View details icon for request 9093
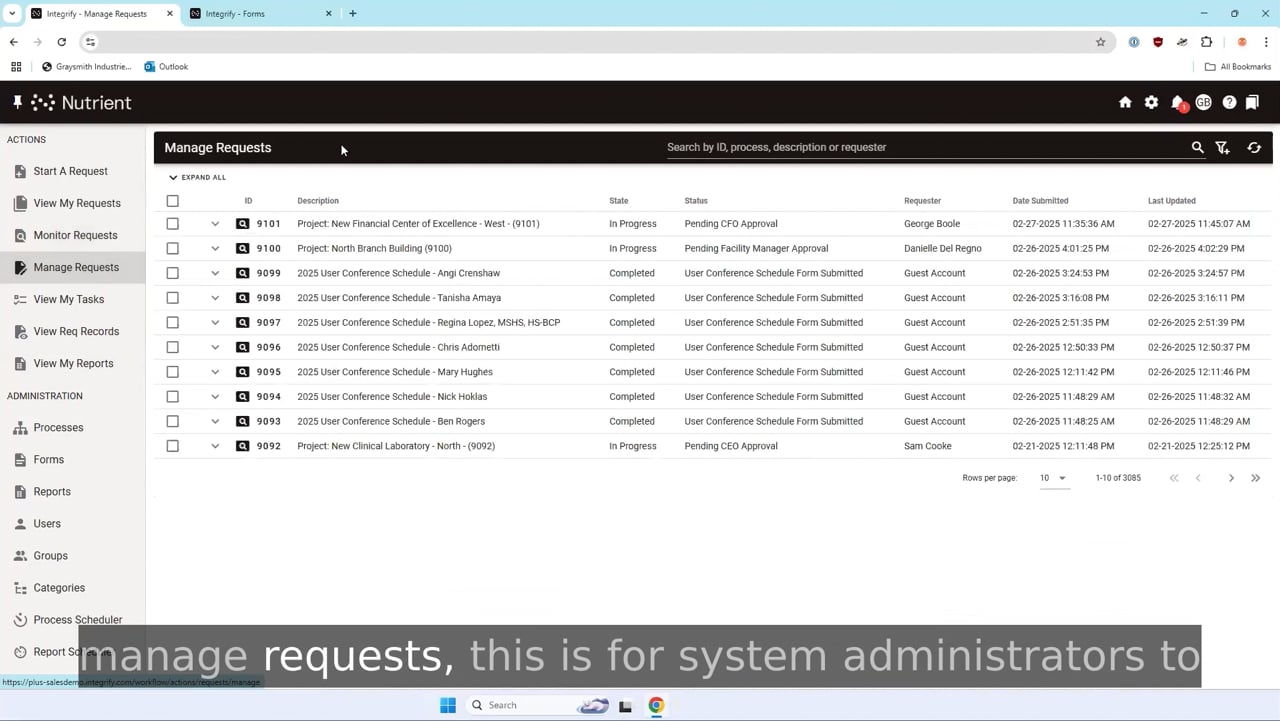The width and height of the screenshot is (1280, 721). pos(242,421)
